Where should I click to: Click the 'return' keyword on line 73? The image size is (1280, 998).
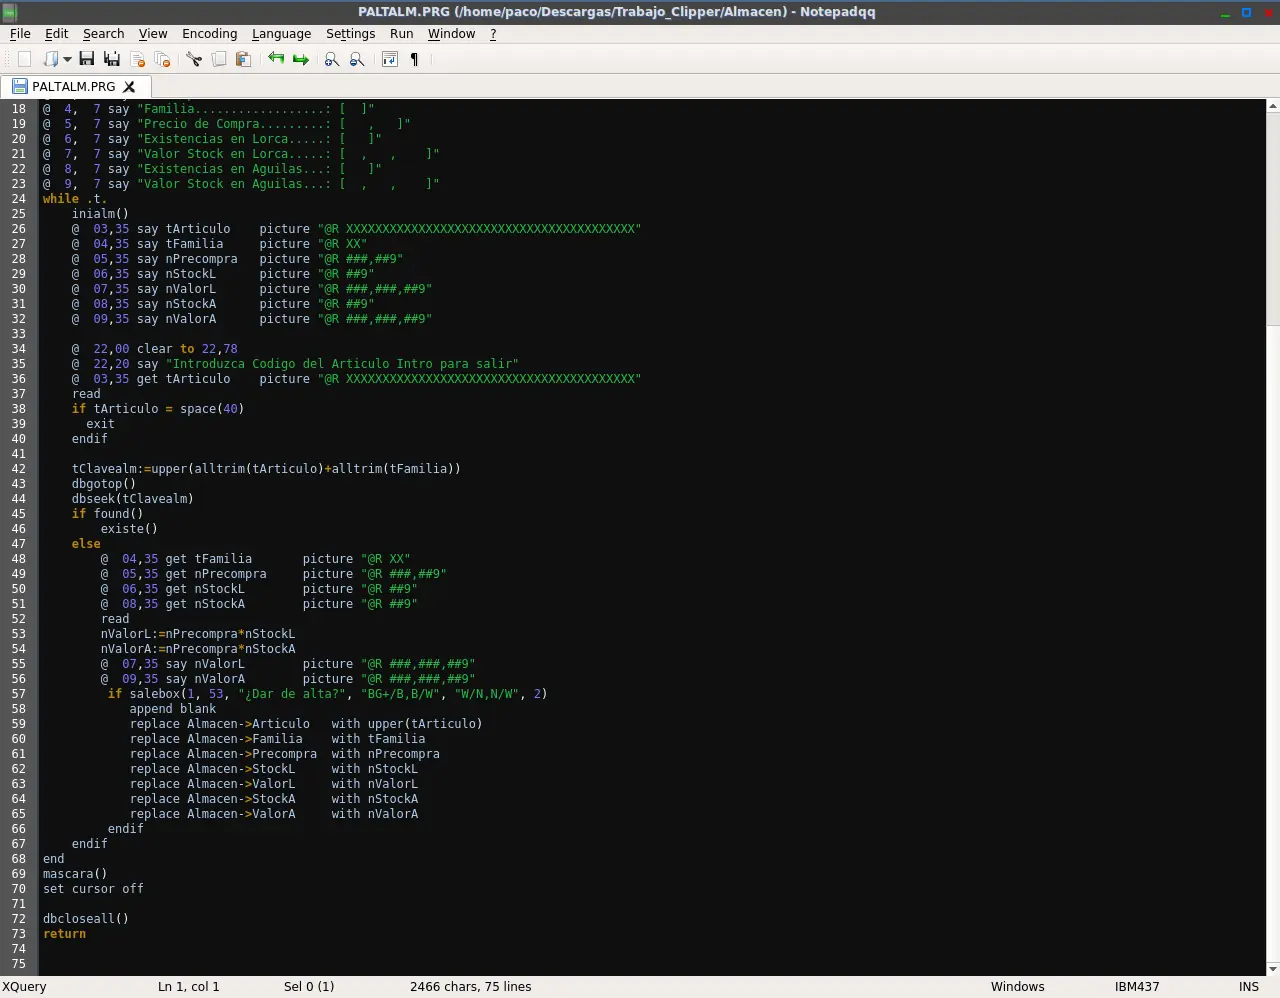tap(64, 934)
